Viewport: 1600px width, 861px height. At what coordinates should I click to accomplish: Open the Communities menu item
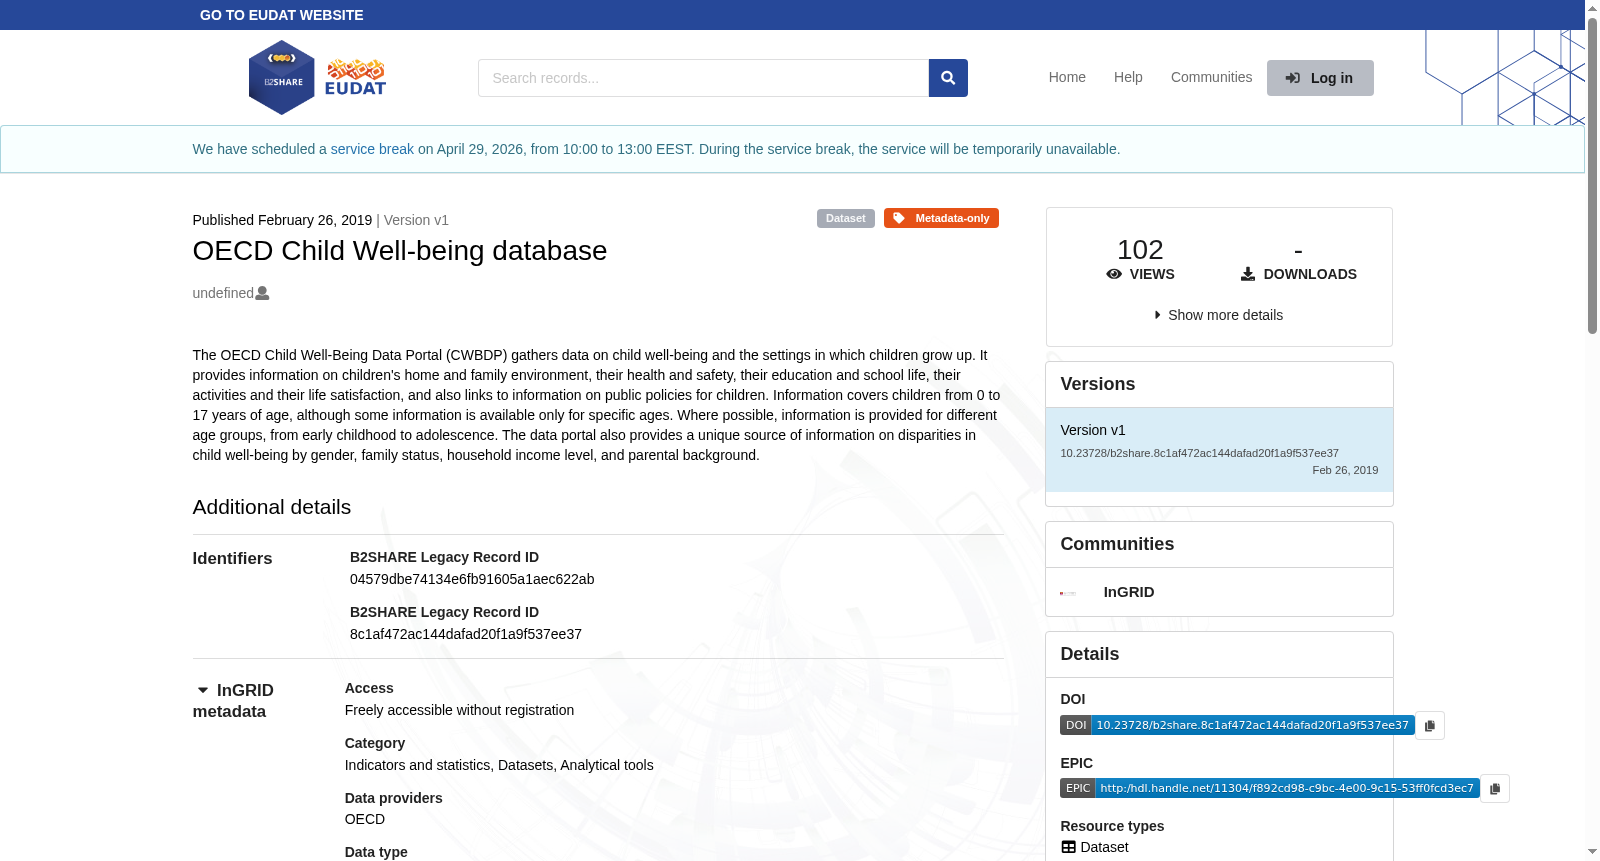pos(1211,77)
